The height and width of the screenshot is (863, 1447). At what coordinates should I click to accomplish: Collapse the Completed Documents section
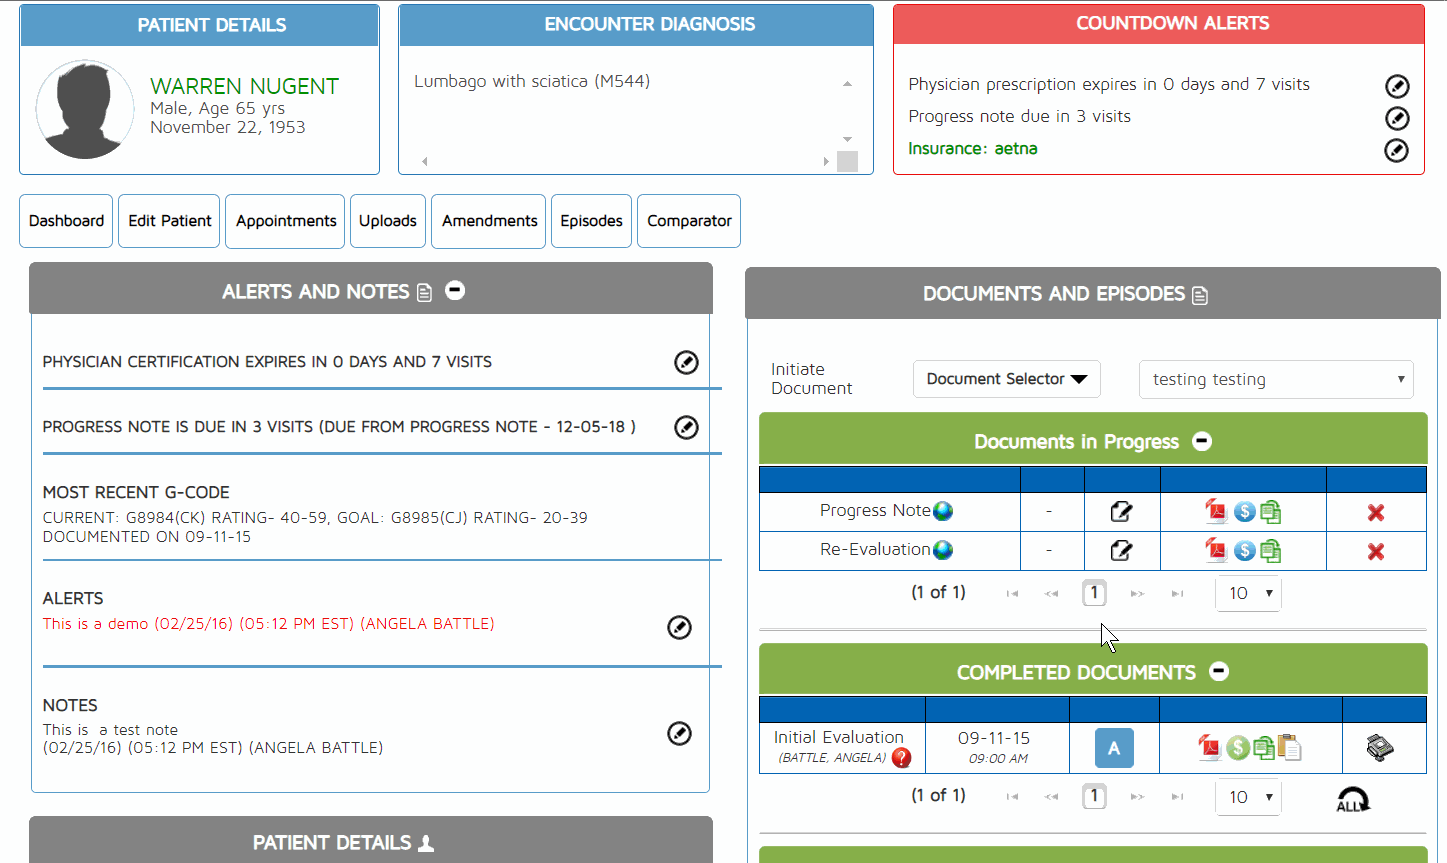tap(1219, 672)
